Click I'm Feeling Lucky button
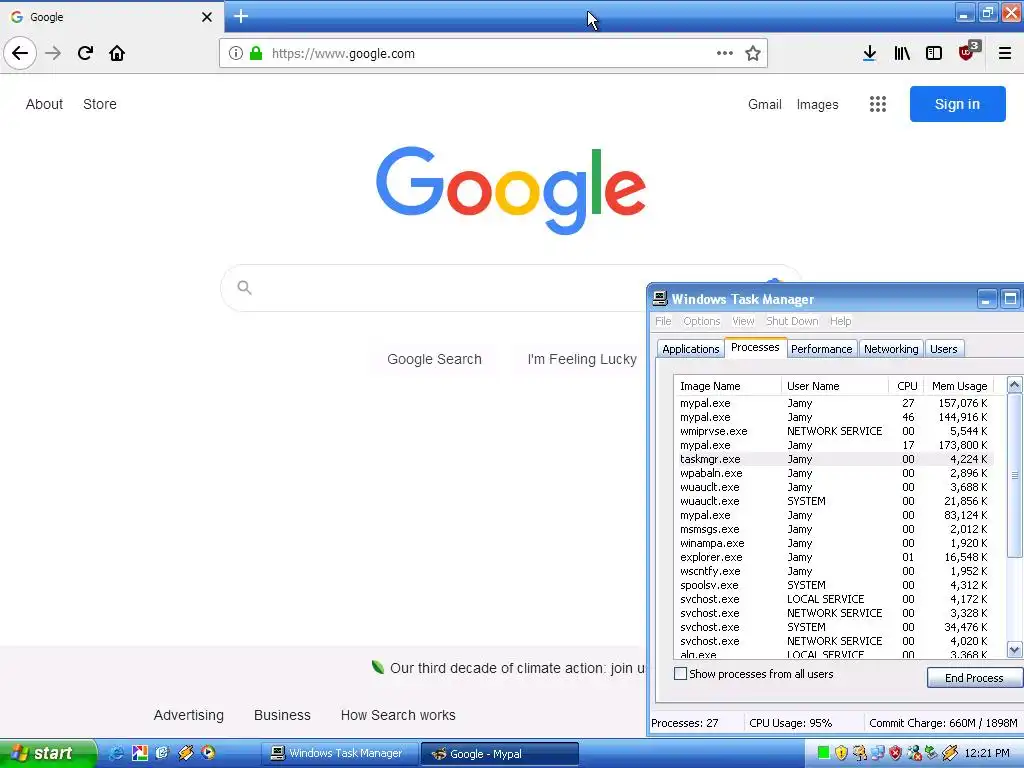Viewport: 1024px width, 768px height. (582, 359)
